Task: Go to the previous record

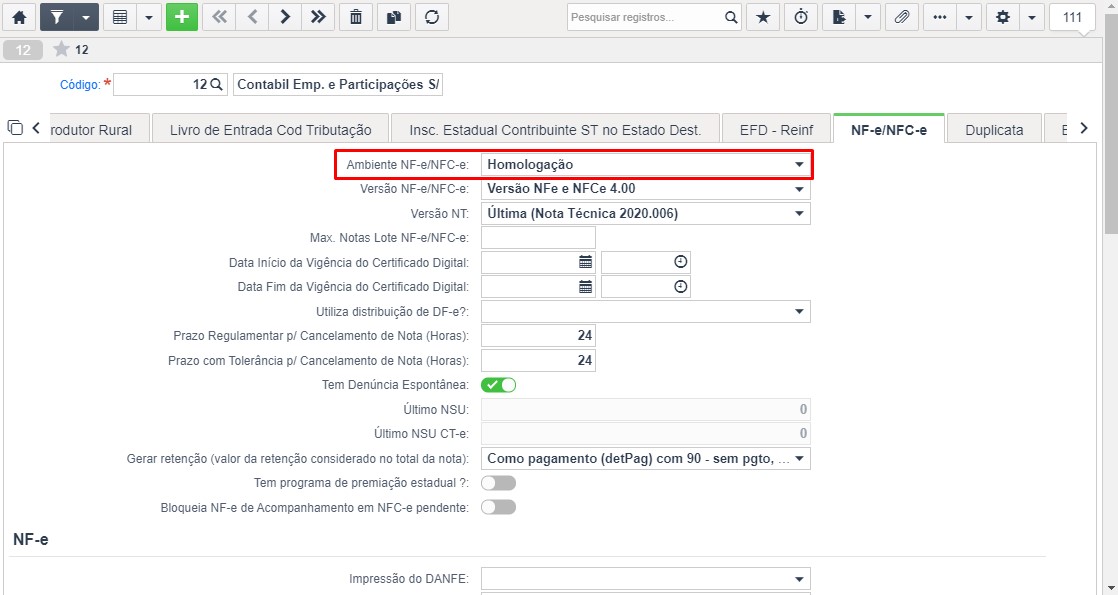Action: (252, 17)
